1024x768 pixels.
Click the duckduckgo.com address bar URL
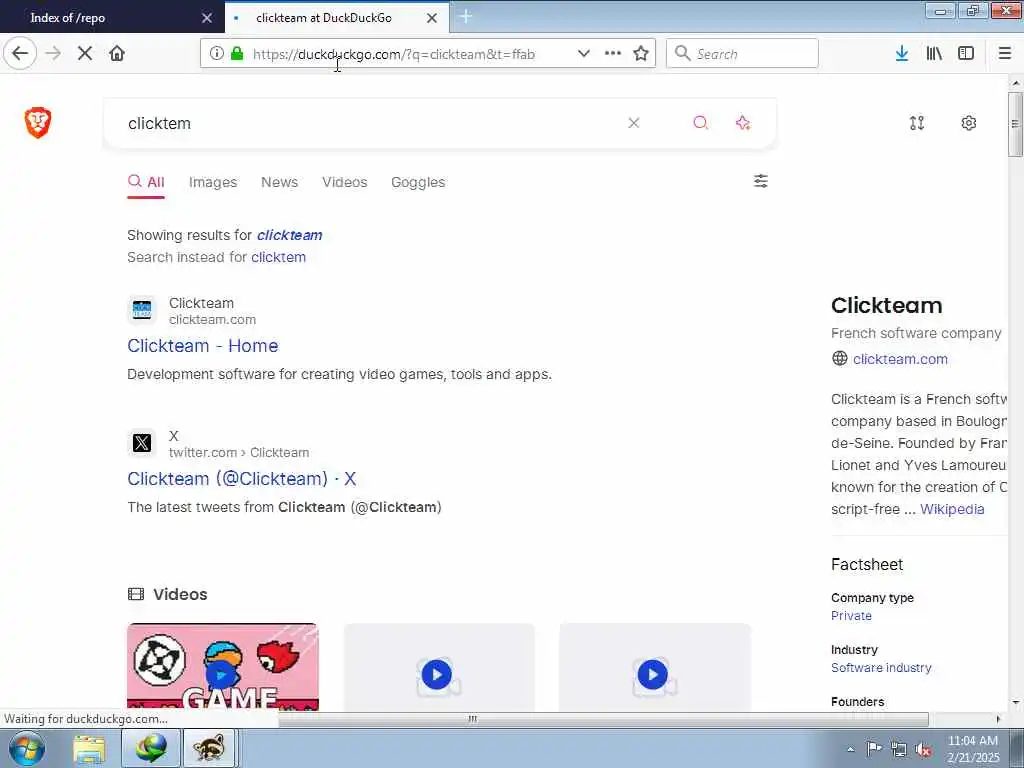[x=394, y=54]
